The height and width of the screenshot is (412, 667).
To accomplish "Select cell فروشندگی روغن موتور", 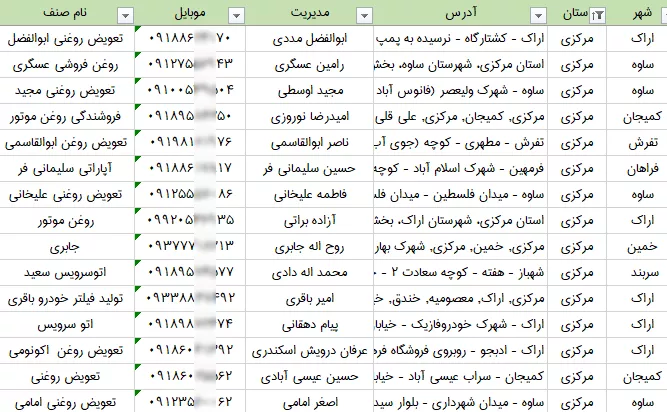I will point(67,116).
